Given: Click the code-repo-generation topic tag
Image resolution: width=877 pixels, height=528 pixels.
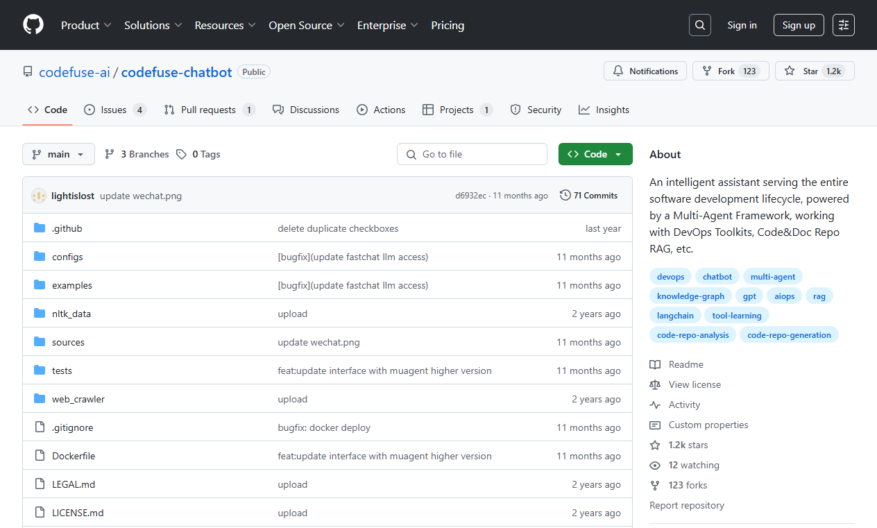Looking at the screenshot, I should 789,335.
